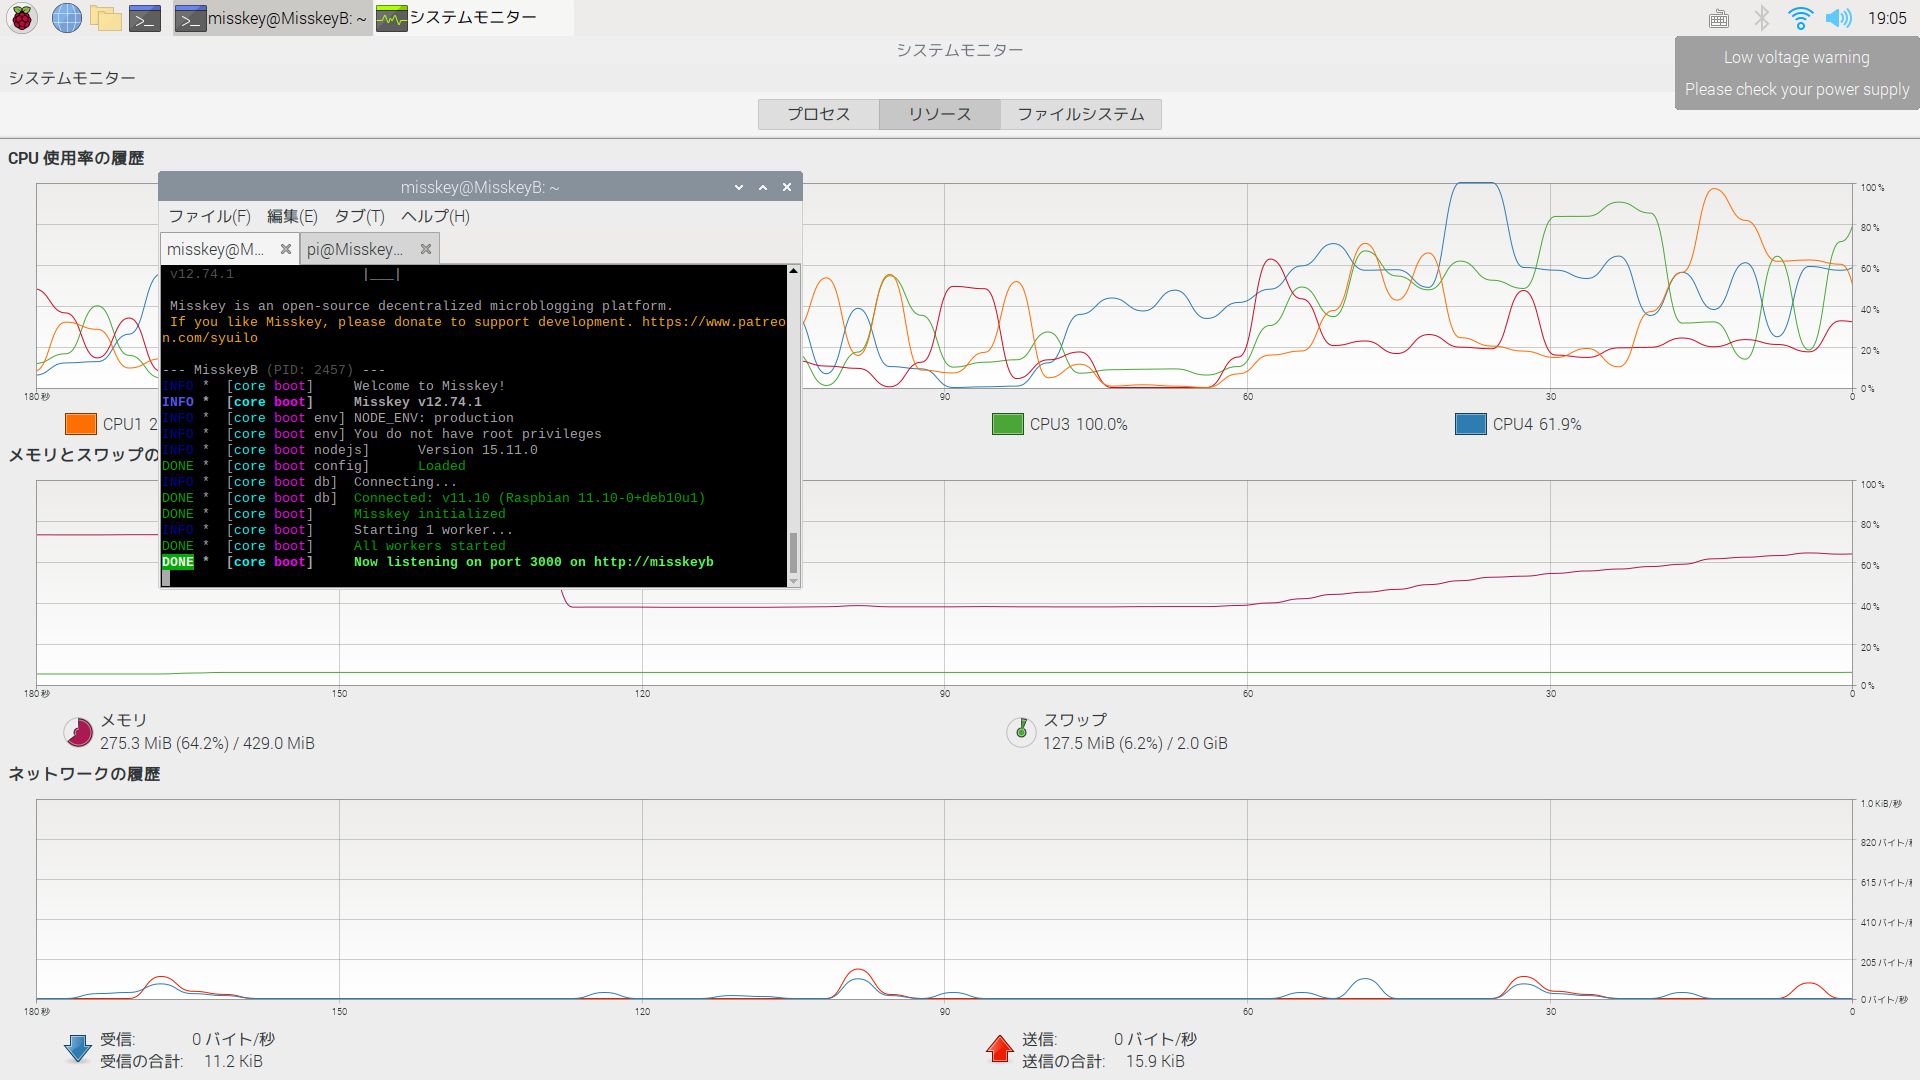
Task: Open the Bluetooth tray menu
Action: click(1761, 18)
